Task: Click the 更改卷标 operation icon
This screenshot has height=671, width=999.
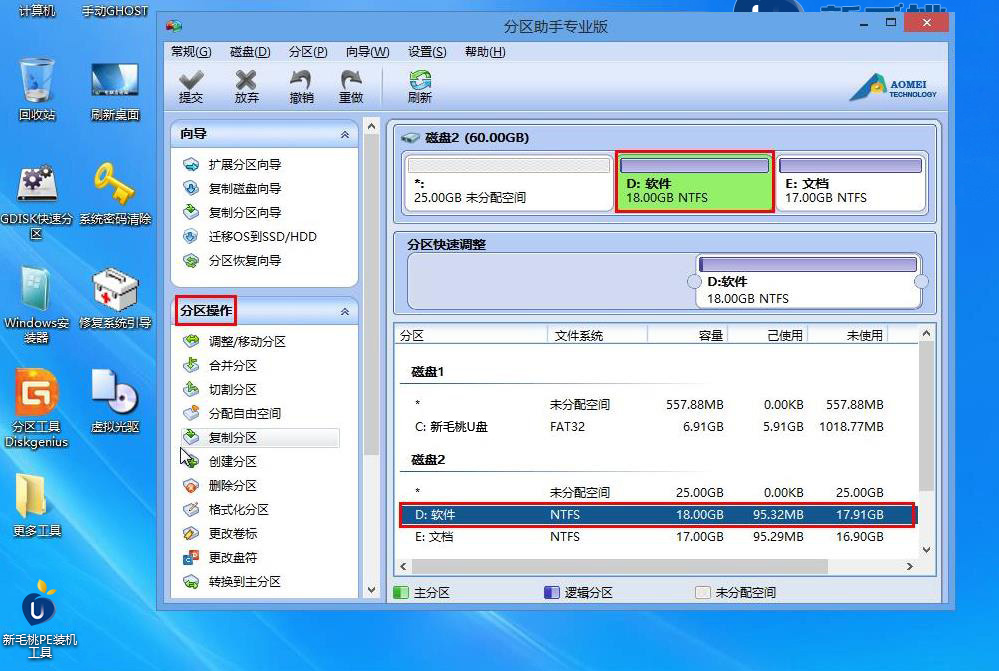Action: [x=191, y=533]
